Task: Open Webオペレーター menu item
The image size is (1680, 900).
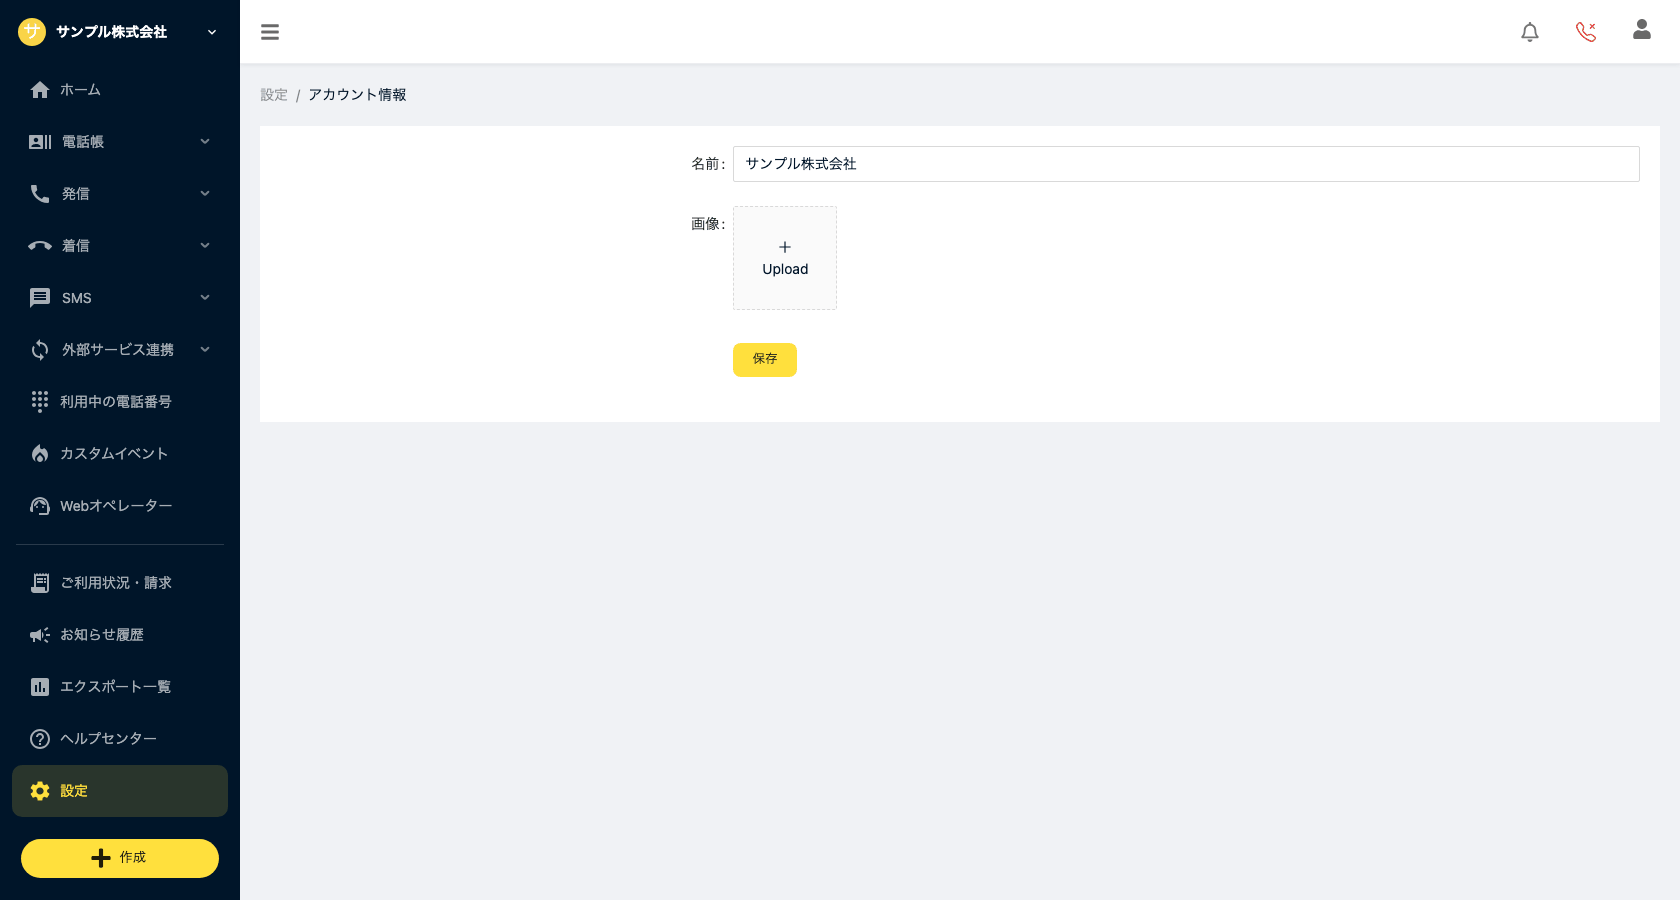Action: [120, 506]
